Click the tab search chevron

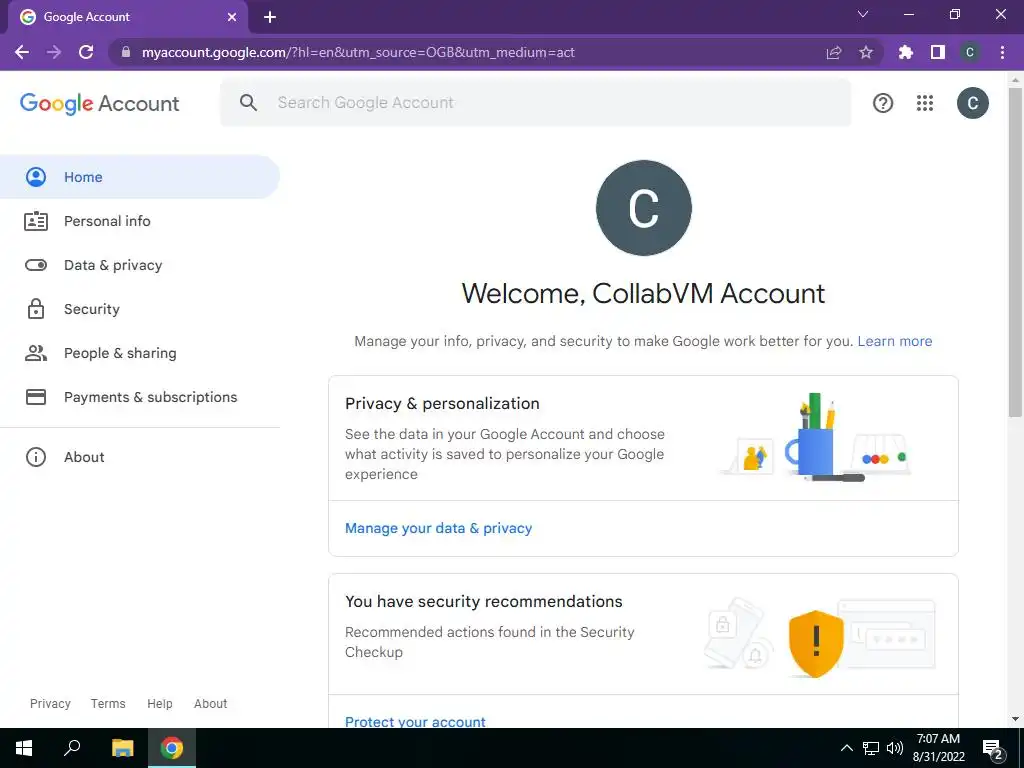(863, 14)
